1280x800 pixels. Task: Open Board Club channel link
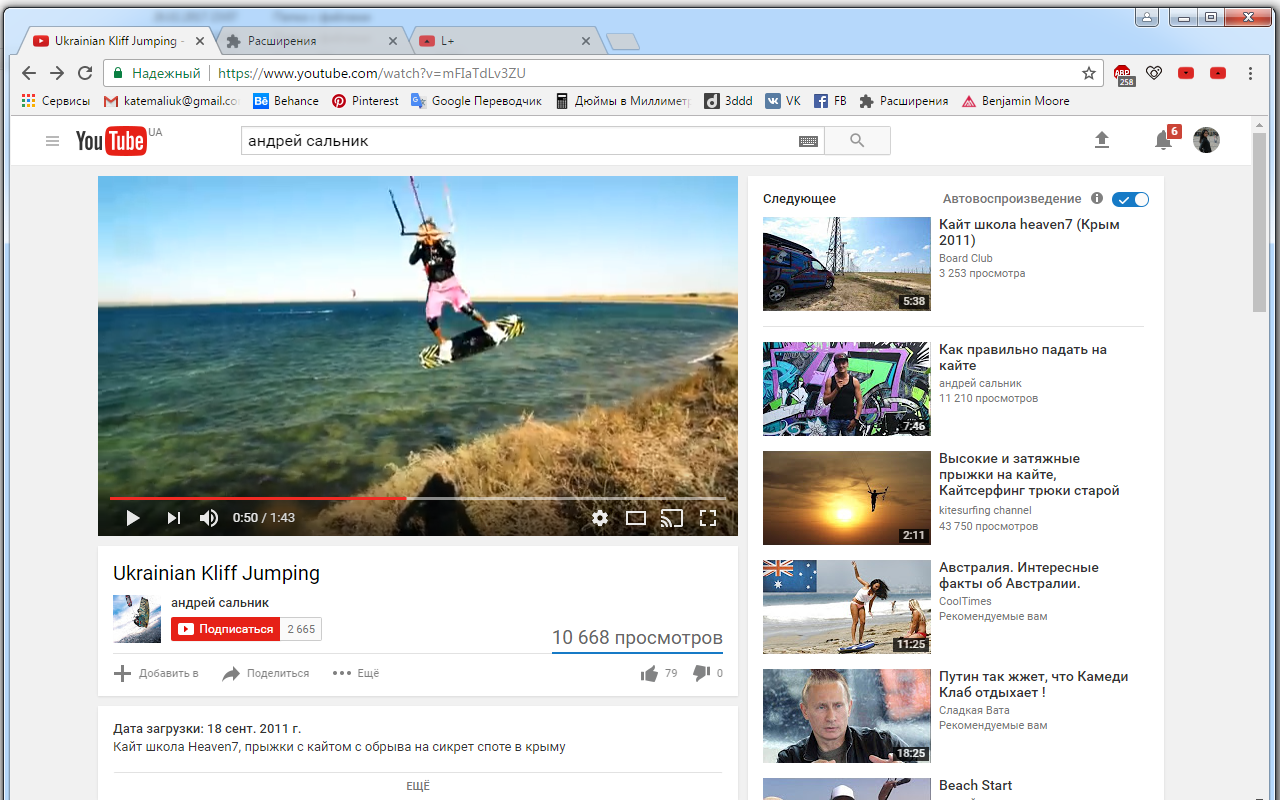point(966,258)
